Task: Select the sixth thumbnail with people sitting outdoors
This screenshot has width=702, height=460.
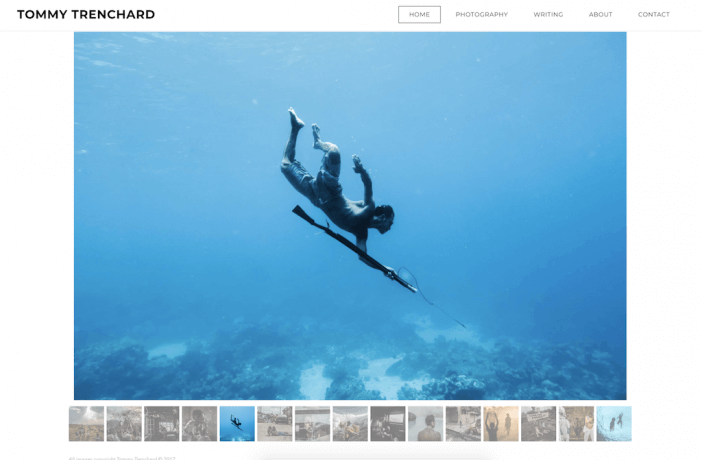Action: pyautogui.click(x=274, y=424)
